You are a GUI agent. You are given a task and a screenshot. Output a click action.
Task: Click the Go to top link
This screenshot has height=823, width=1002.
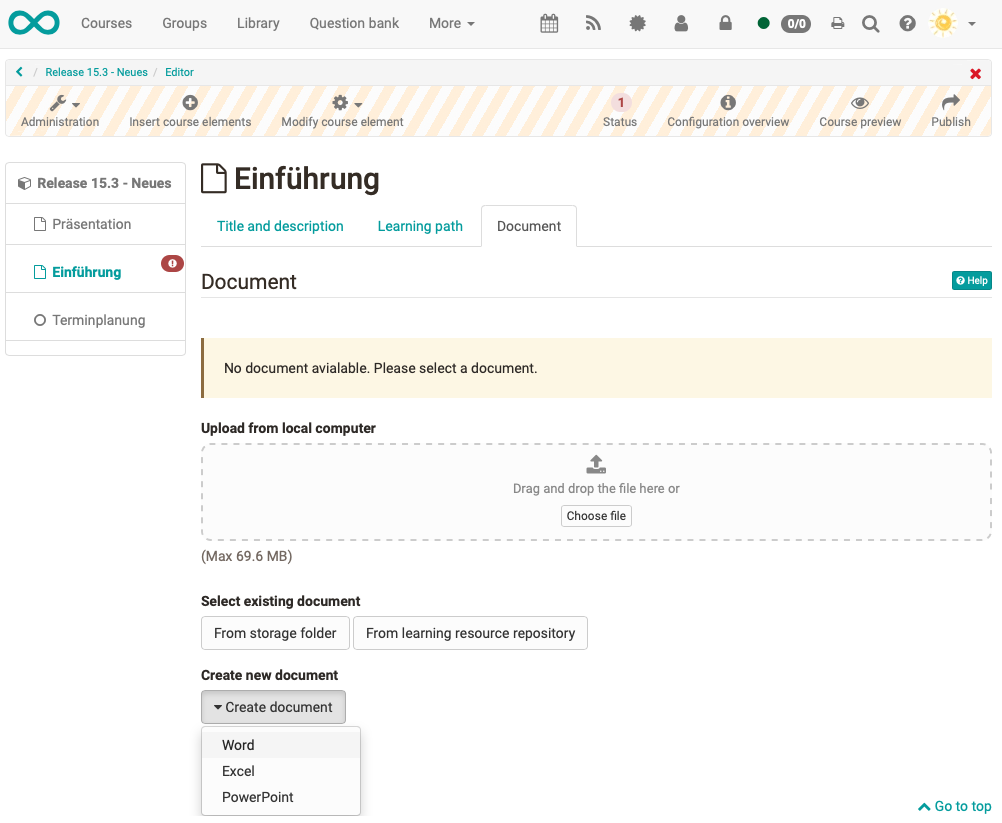click(955, 806)
